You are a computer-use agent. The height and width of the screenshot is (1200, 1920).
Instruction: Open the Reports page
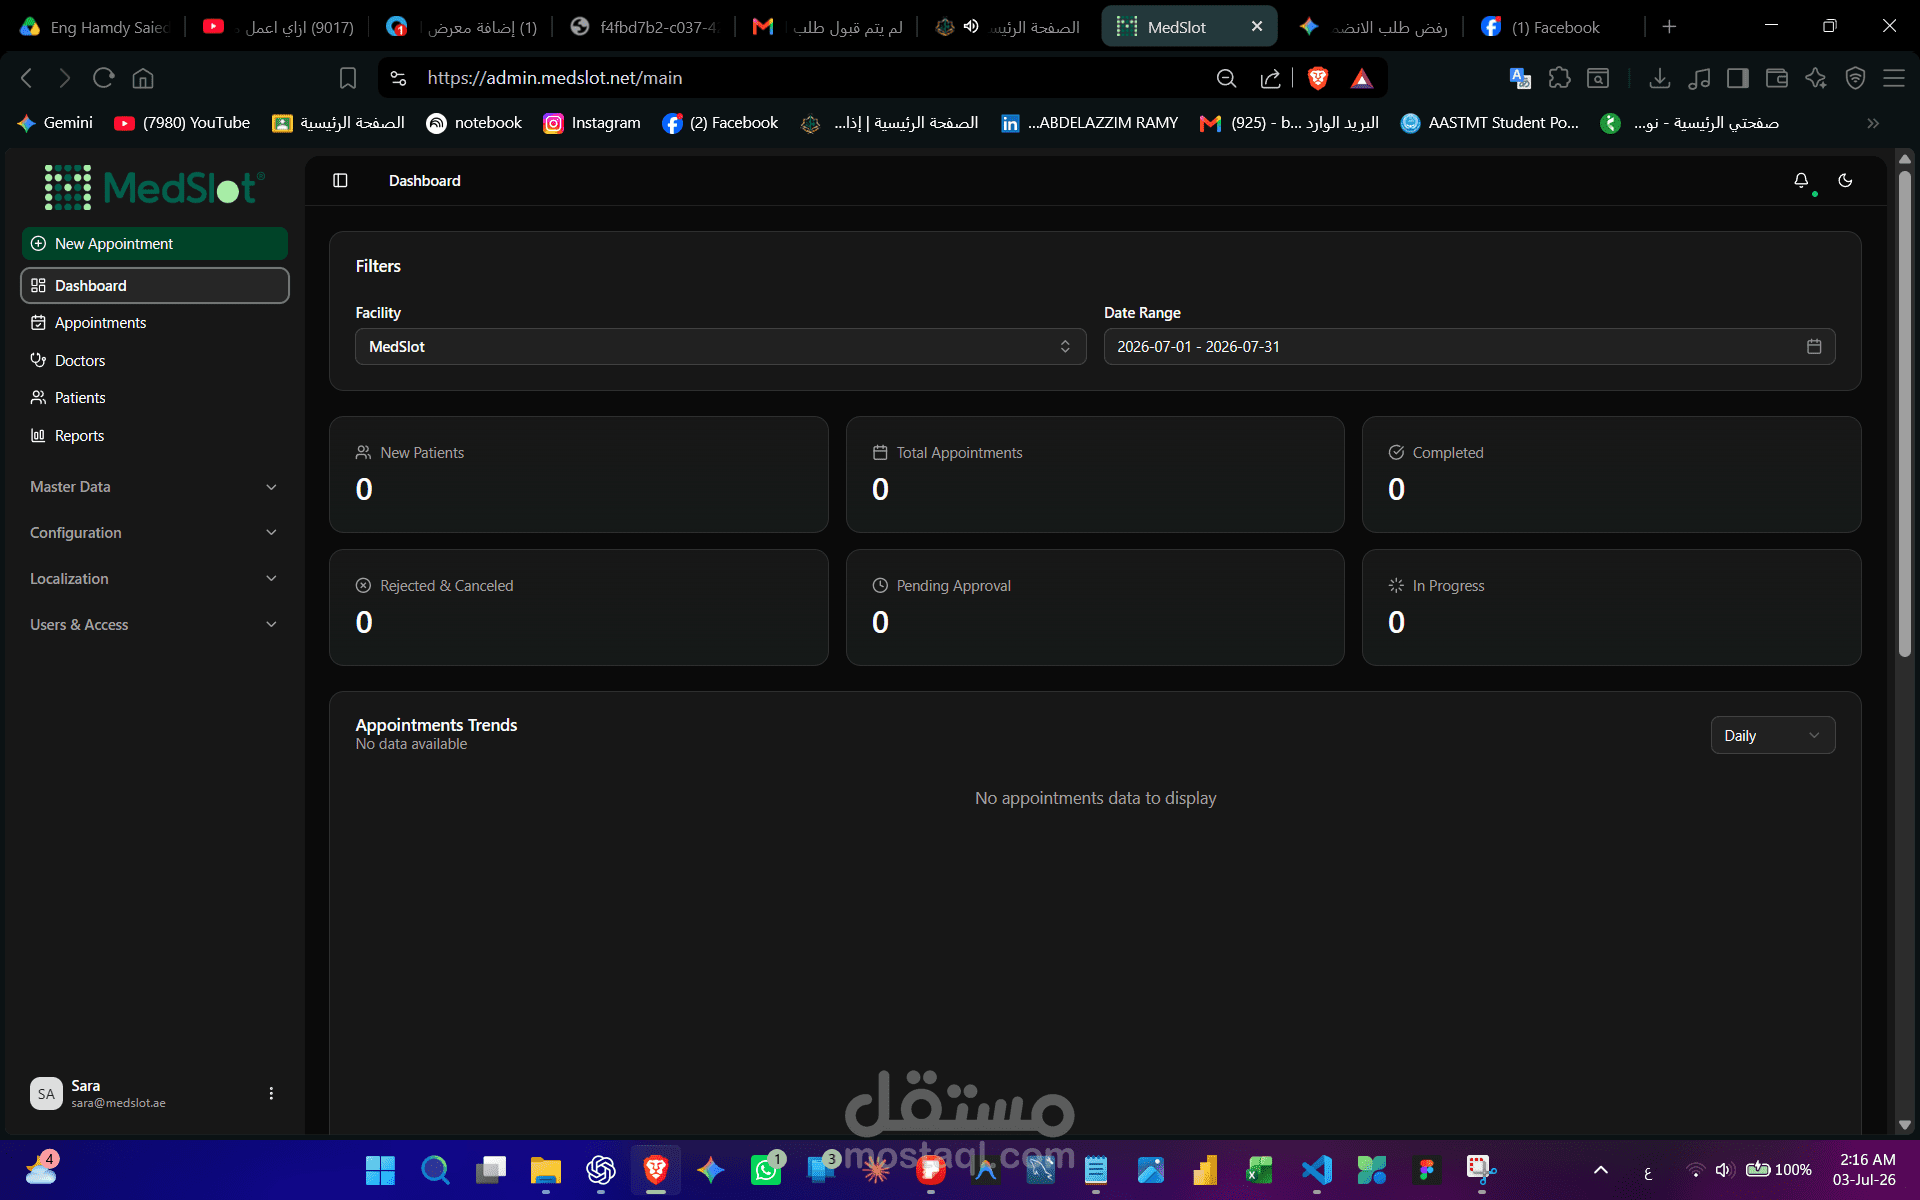coord(155,435)
